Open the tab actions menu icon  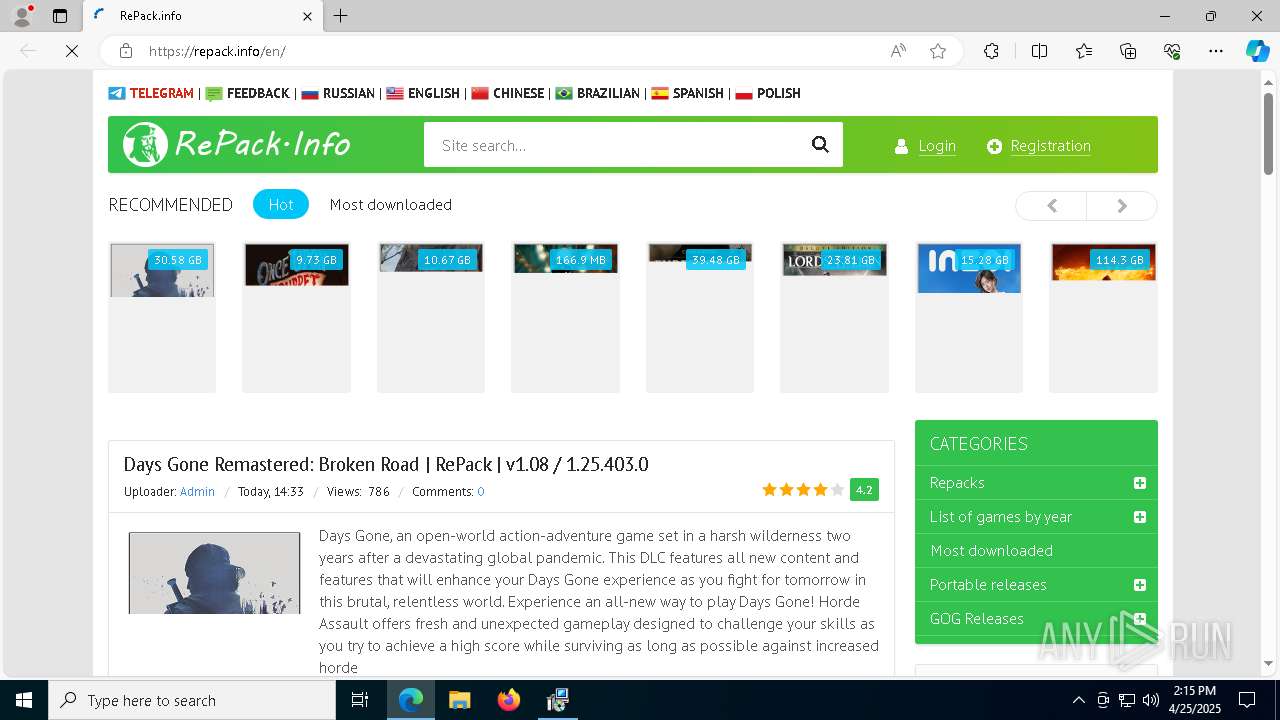click(60, 16)
